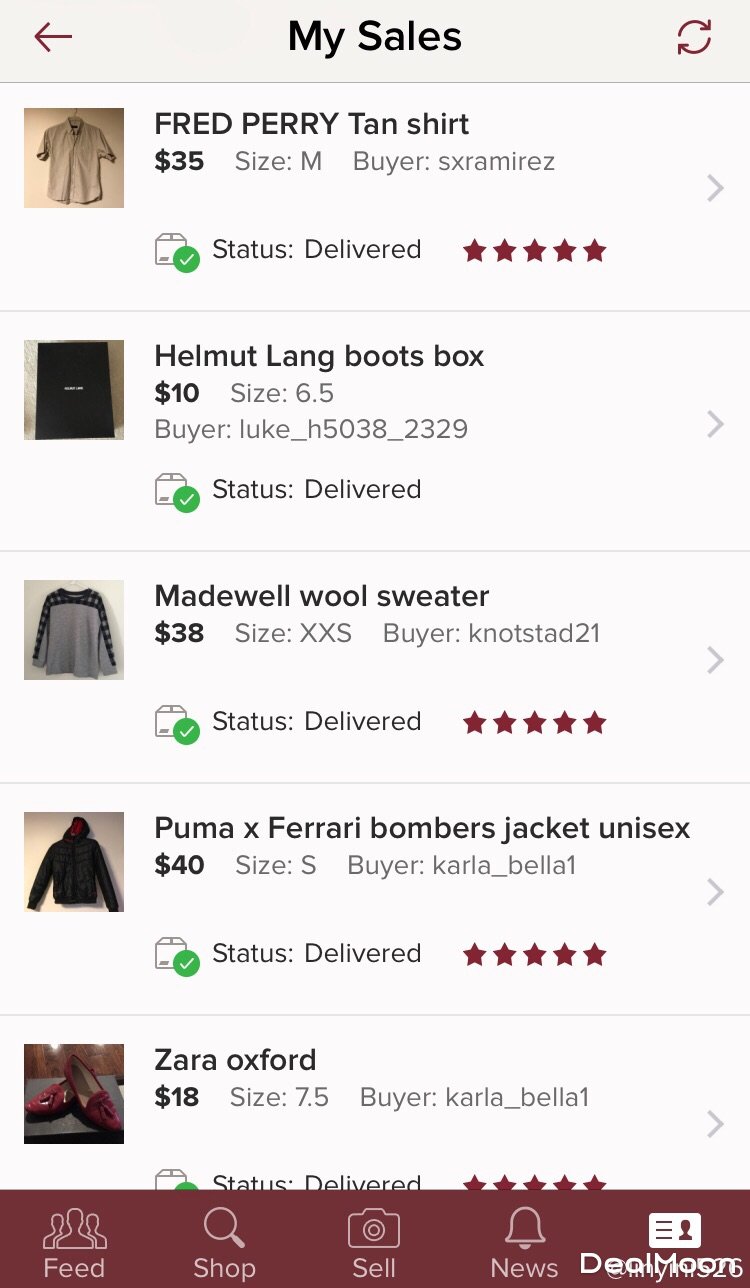Screen dimensions: 750x1288
Task: Tap the back arrow icon
Action: [x=53, y=38]
